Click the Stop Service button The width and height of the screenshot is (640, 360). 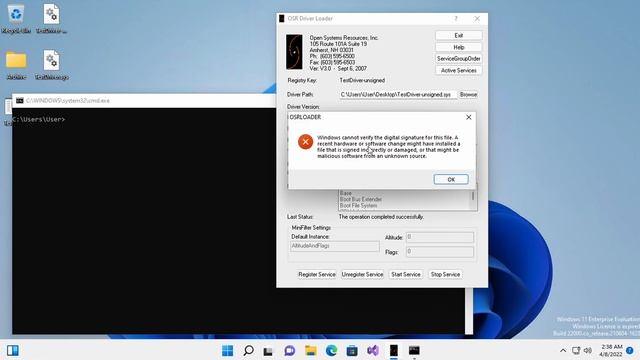tap(445, 274)
